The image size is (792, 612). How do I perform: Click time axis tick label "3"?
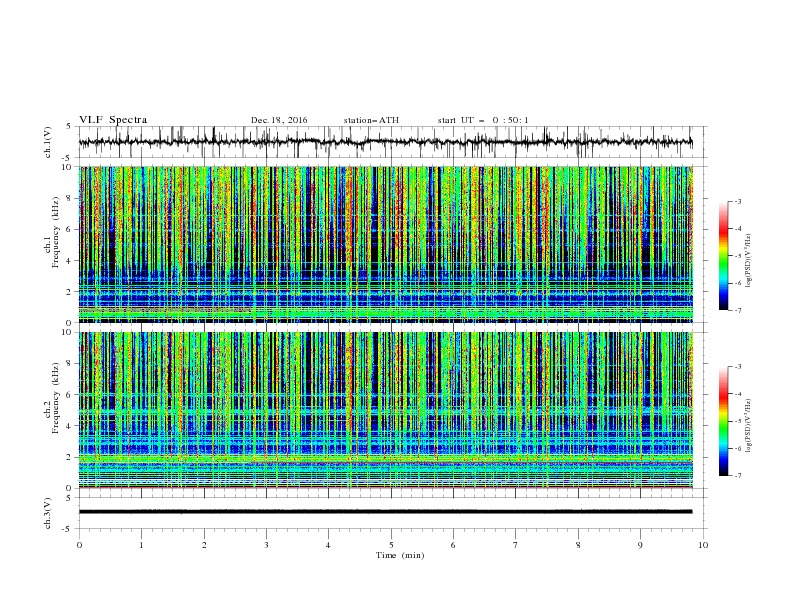[266, 545]
